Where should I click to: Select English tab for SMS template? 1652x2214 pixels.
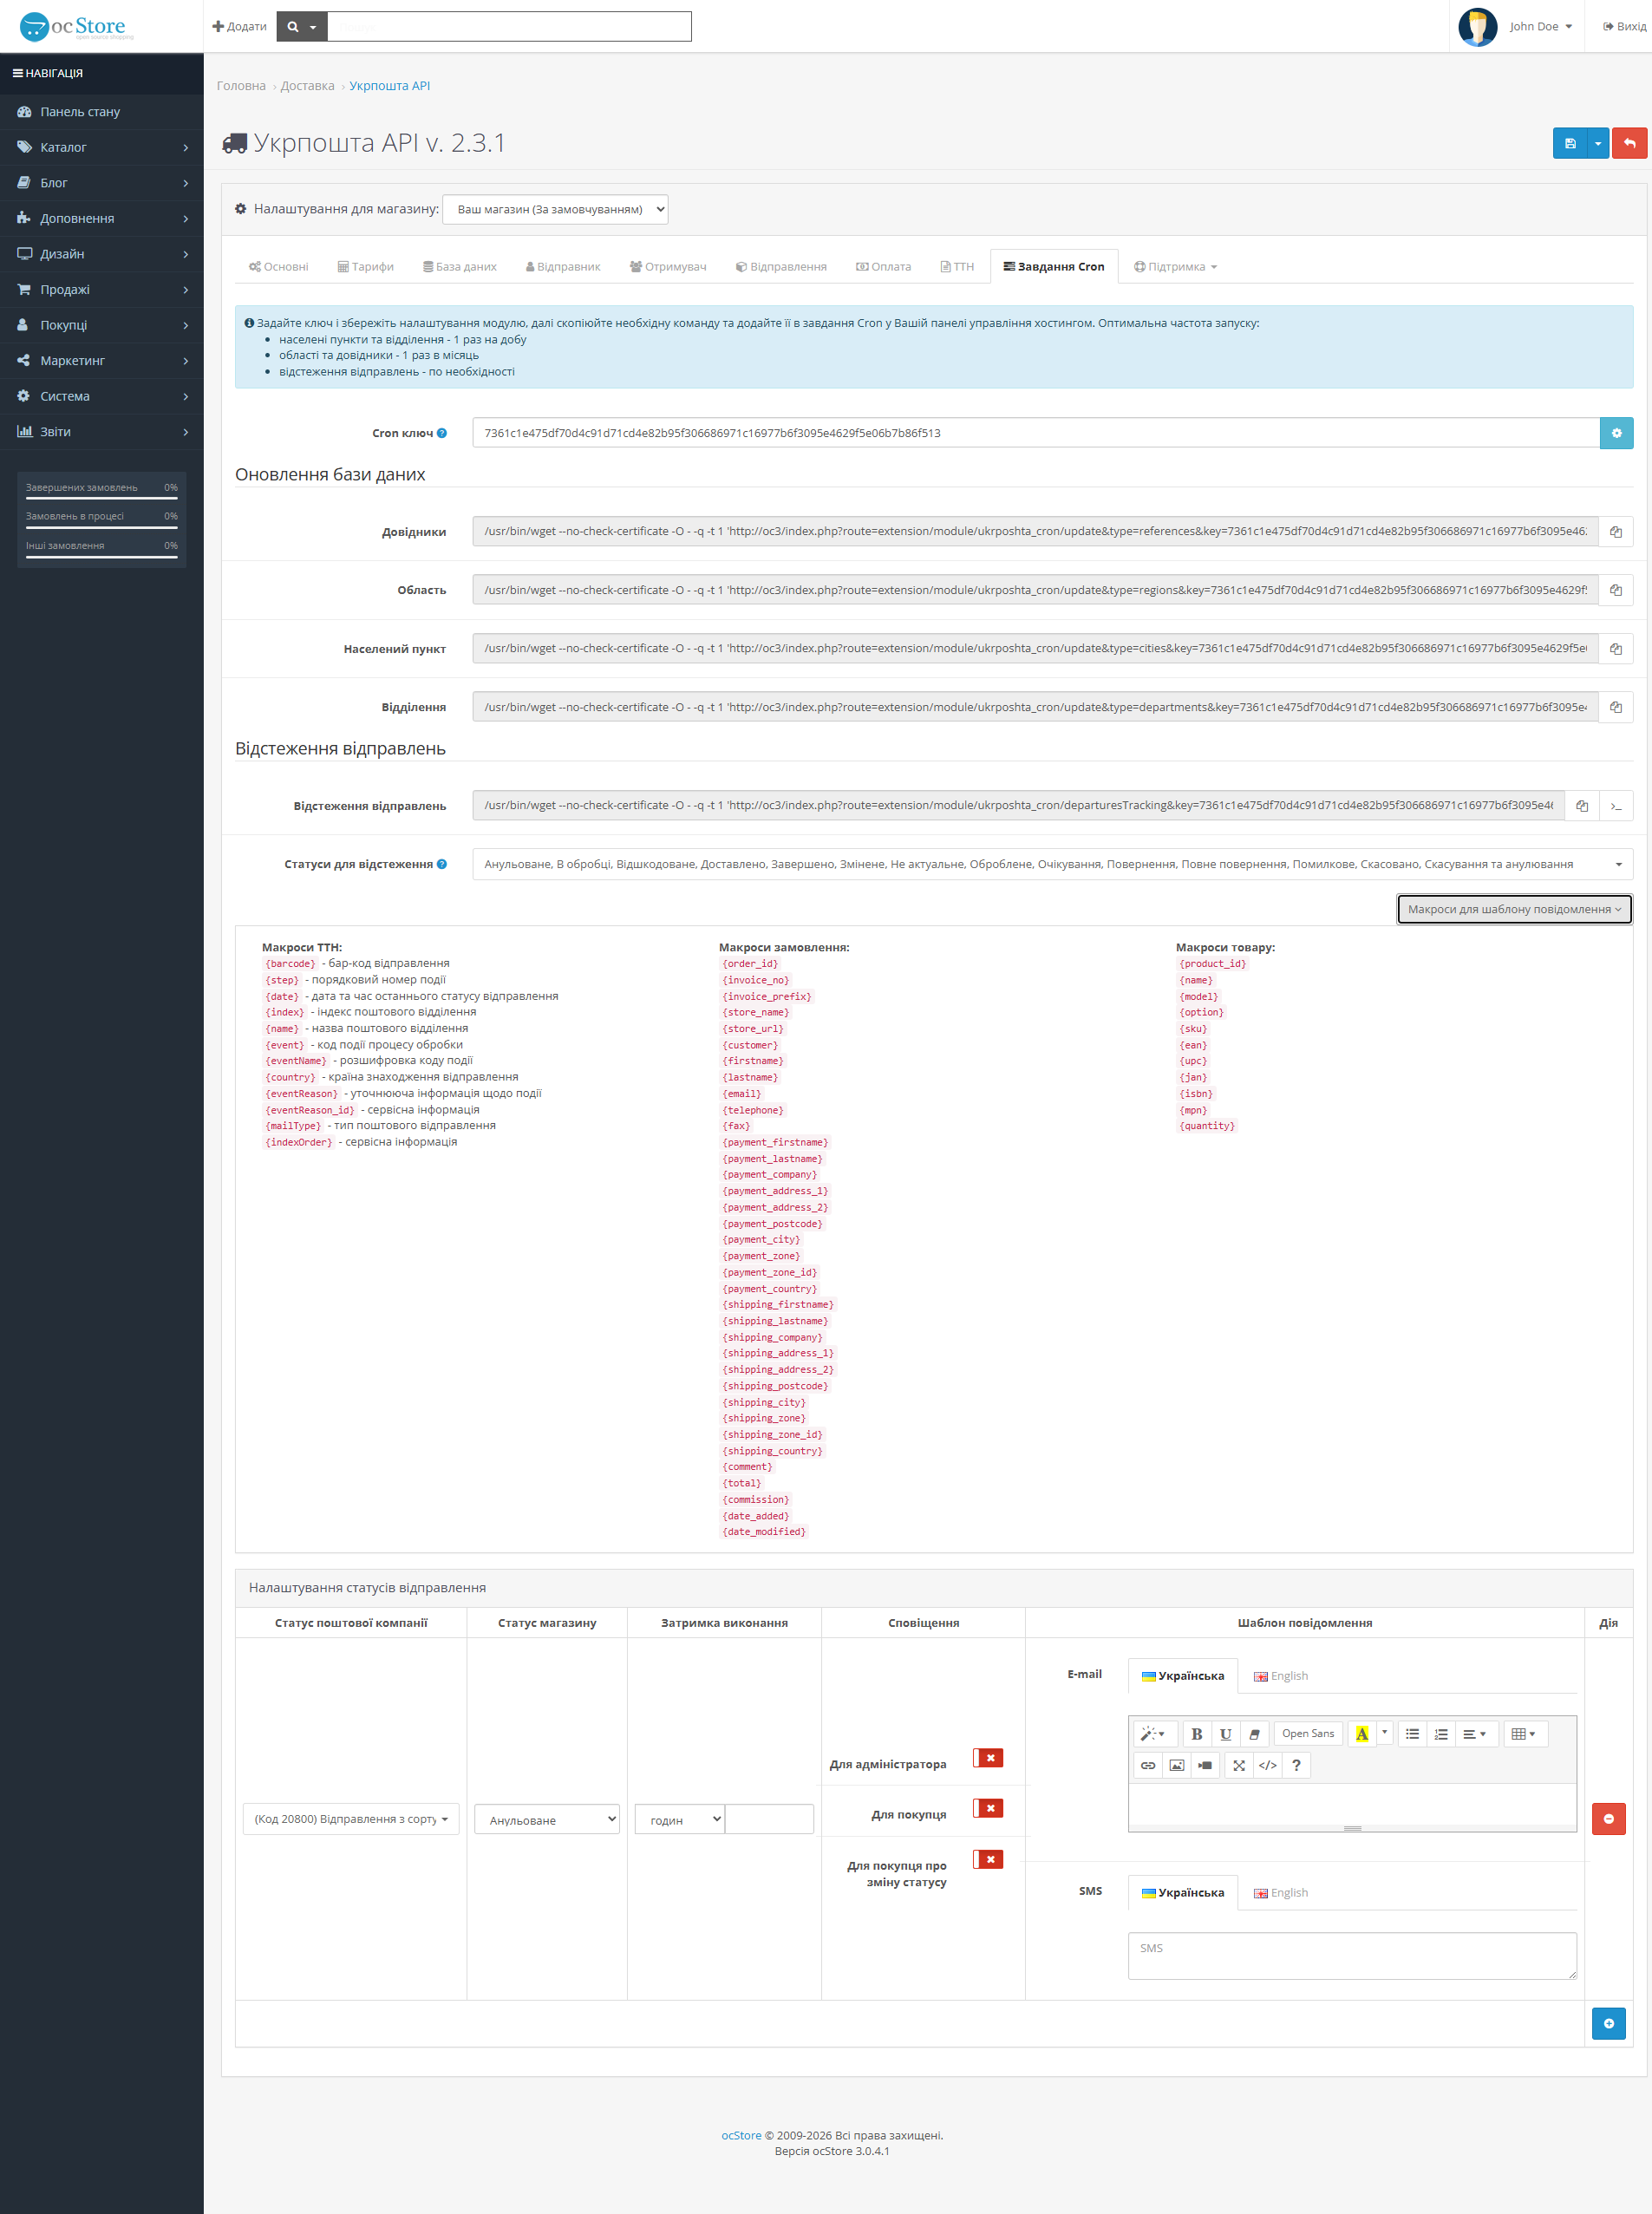click(1281, 1893)
